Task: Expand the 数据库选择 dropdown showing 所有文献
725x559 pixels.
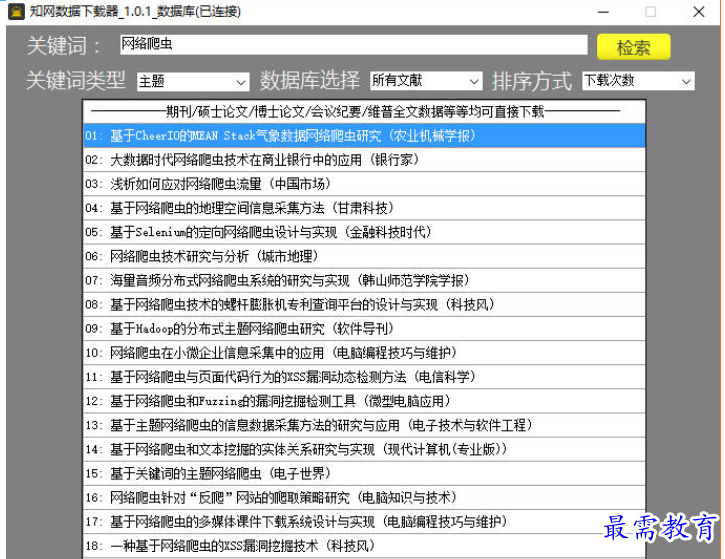Action: (x=426, y=81)
